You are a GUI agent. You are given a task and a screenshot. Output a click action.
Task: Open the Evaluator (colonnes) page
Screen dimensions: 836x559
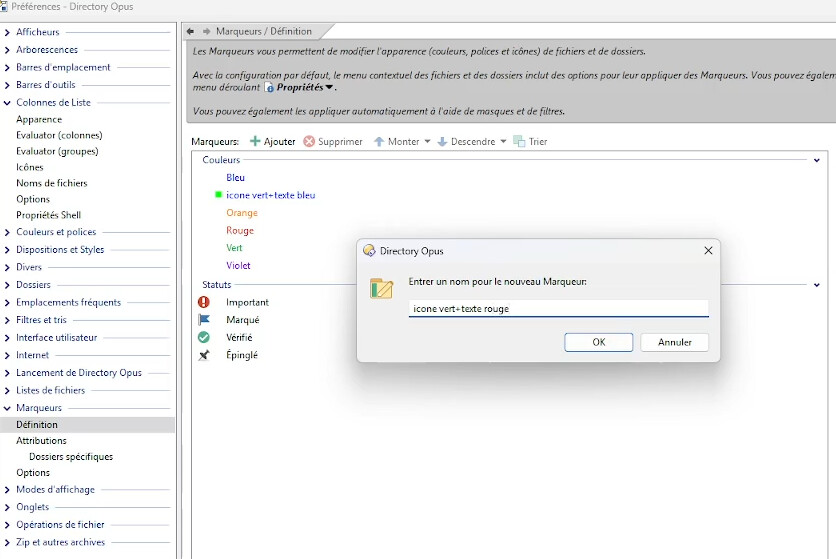(x=59, y=135)
